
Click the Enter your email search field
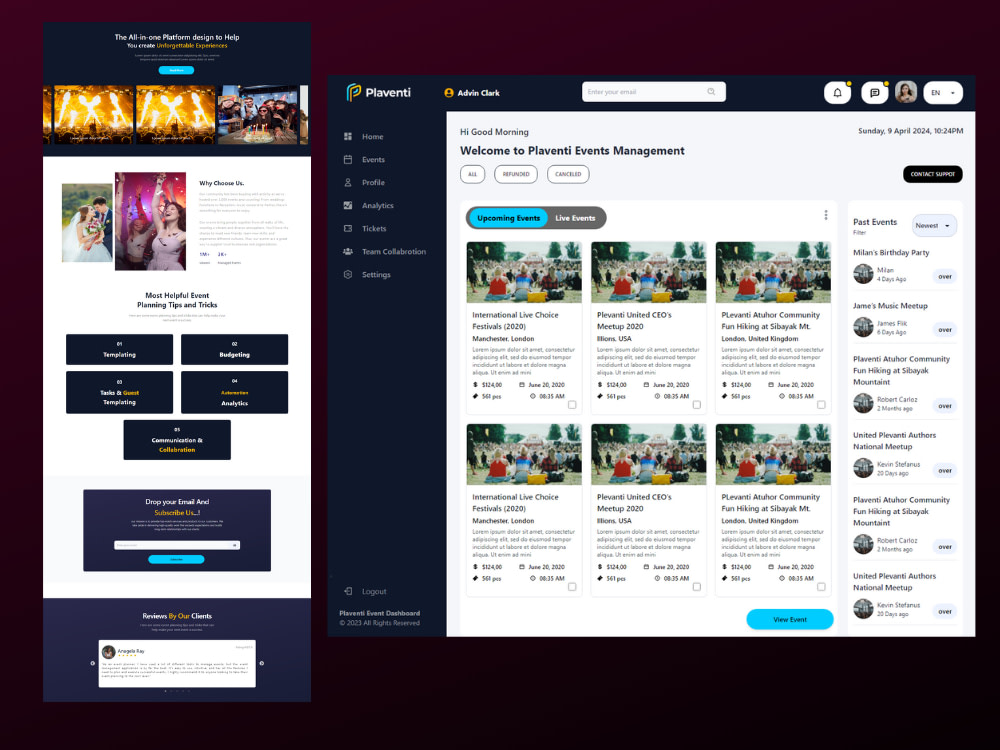[x=654, y=92]
